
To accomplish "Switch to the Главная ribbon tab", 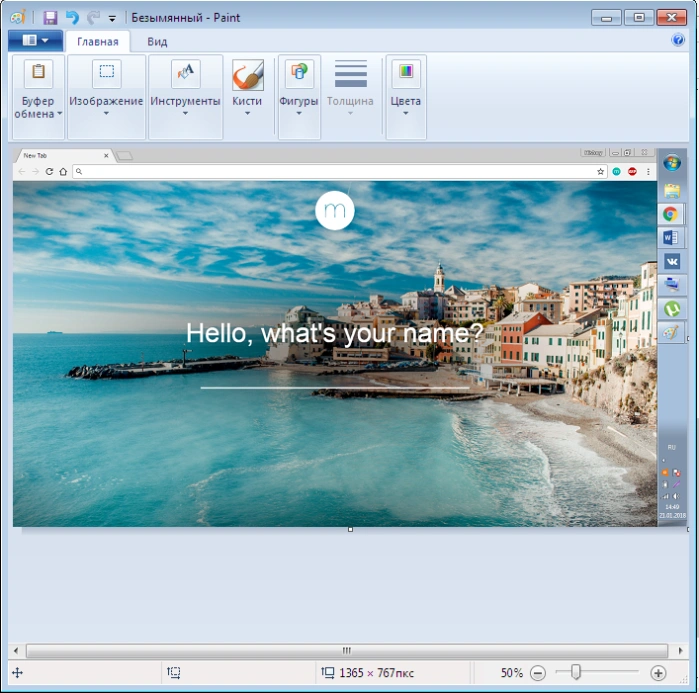I will 98,42.
